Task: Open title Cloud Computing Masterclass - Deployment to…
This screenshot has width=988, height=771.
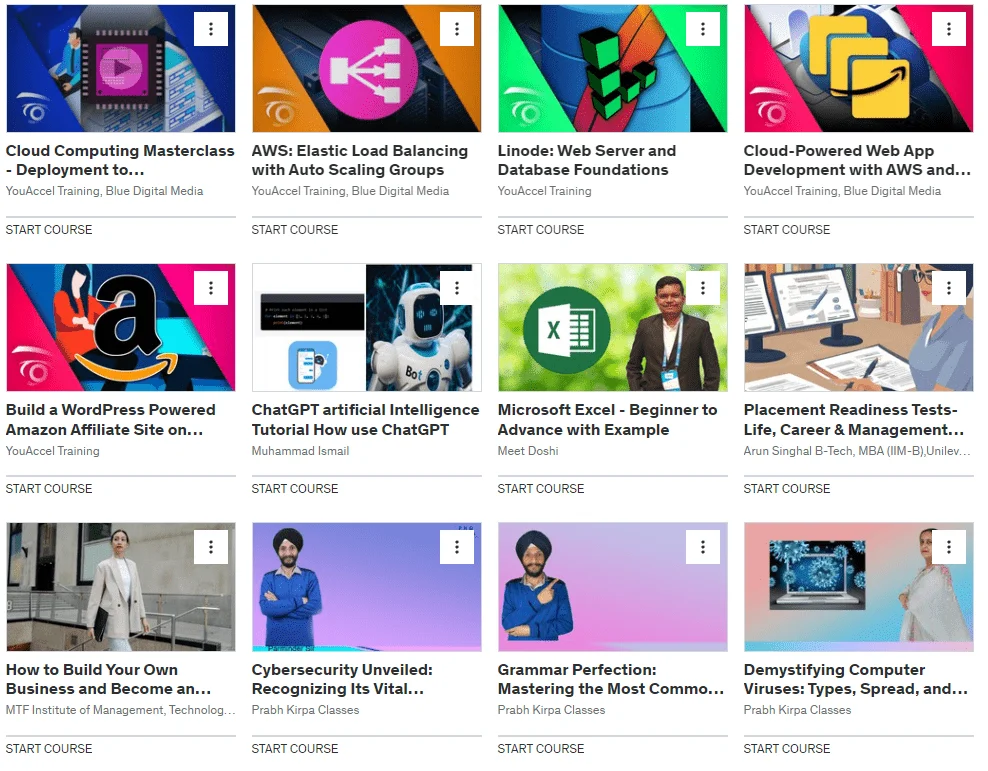Action: click(x=120, y=161)
